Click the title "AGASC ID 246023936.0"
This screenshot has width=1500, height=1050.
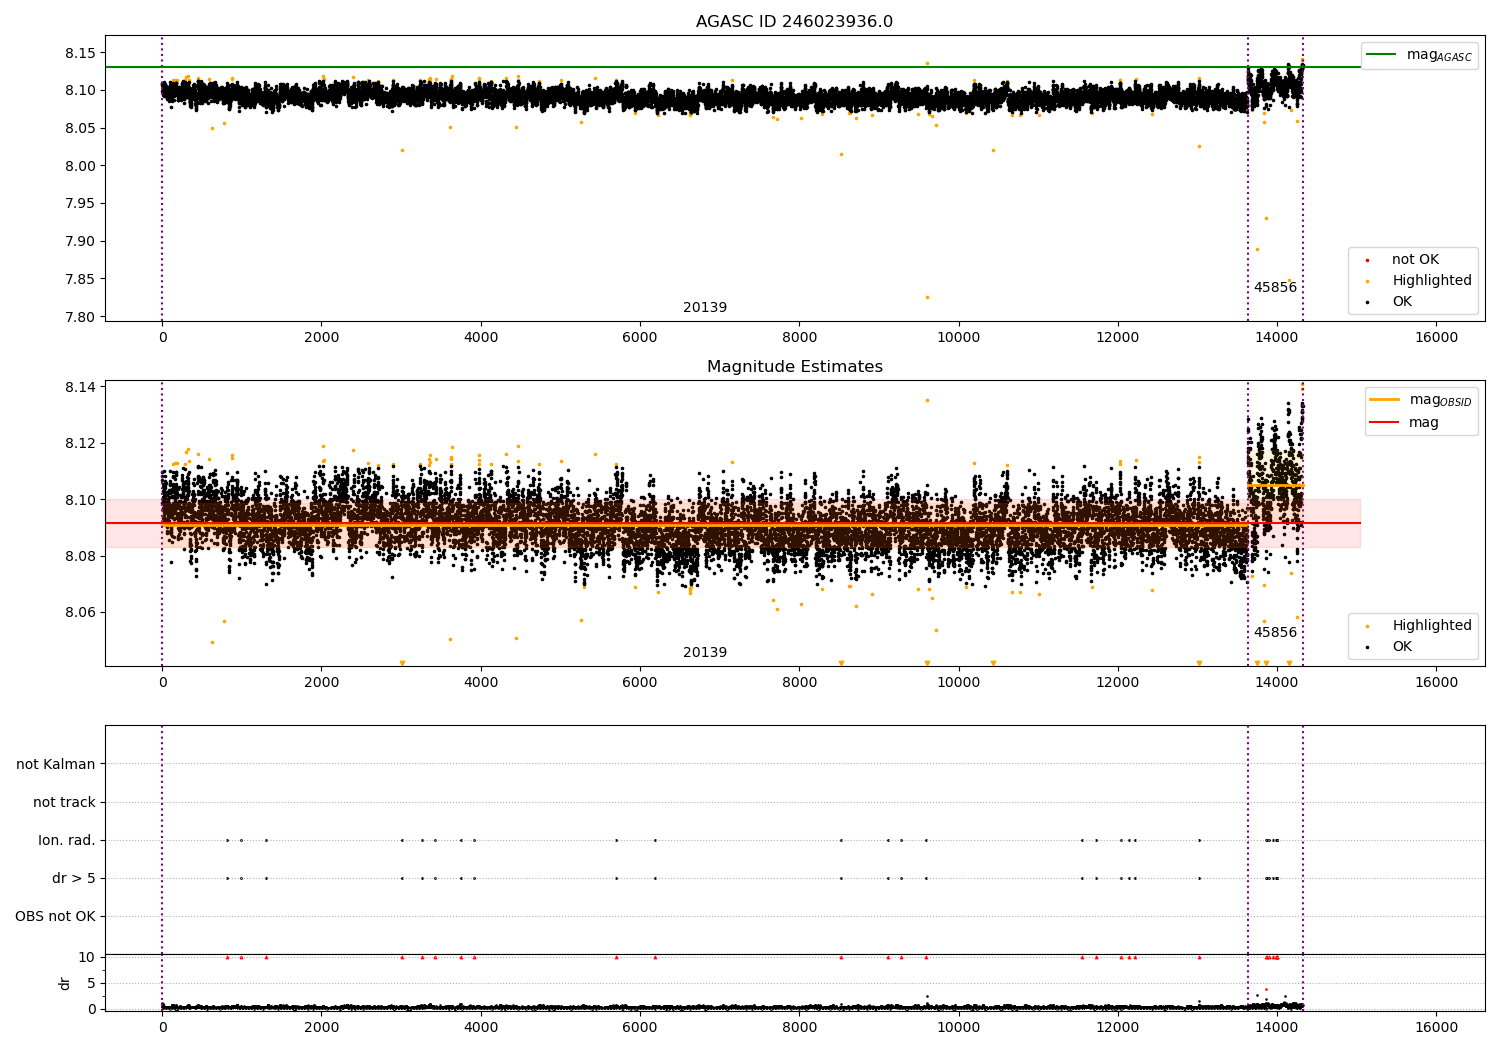(x=794, y=22)
